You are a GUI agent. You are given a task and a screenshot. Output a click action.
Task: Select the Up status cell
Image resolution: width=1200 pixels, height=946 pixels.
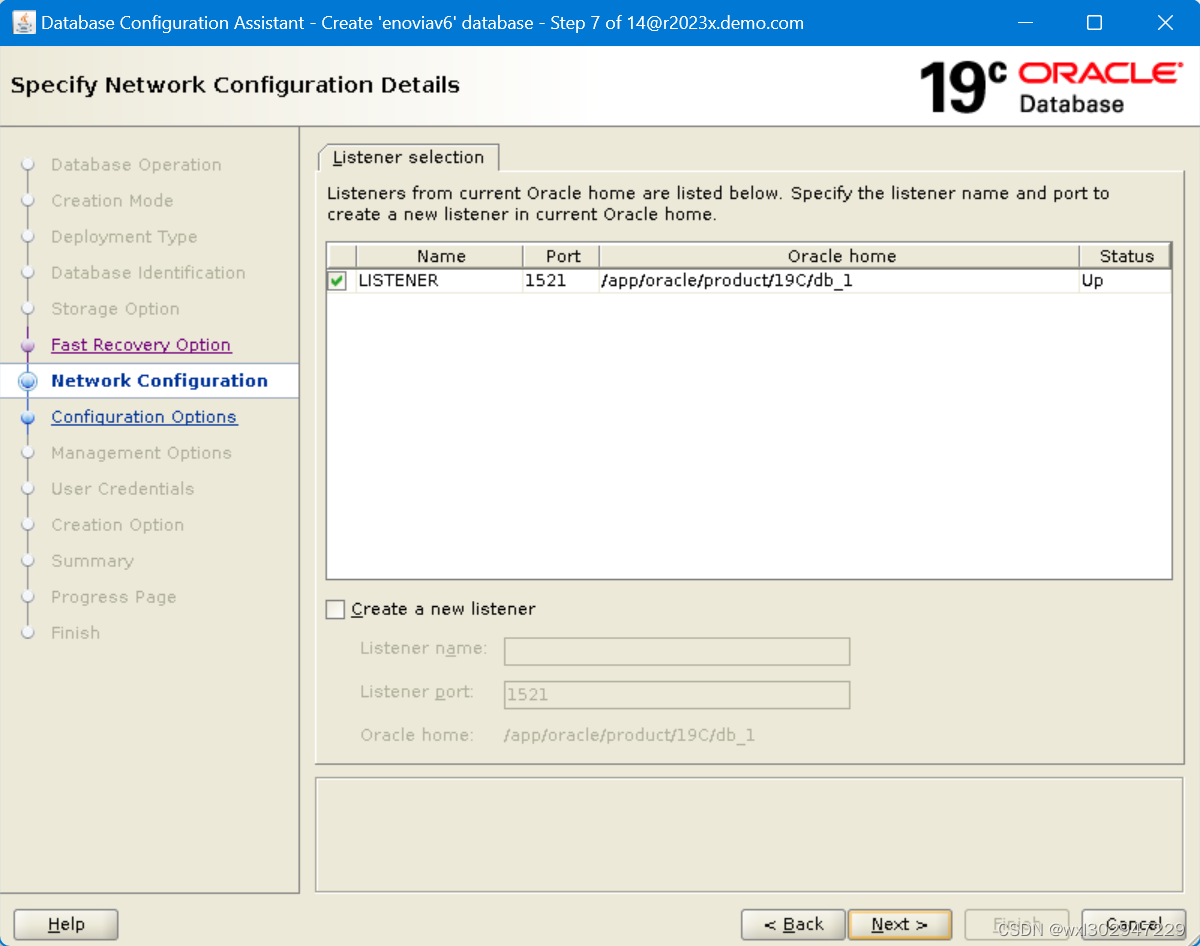pos(1125,281)
